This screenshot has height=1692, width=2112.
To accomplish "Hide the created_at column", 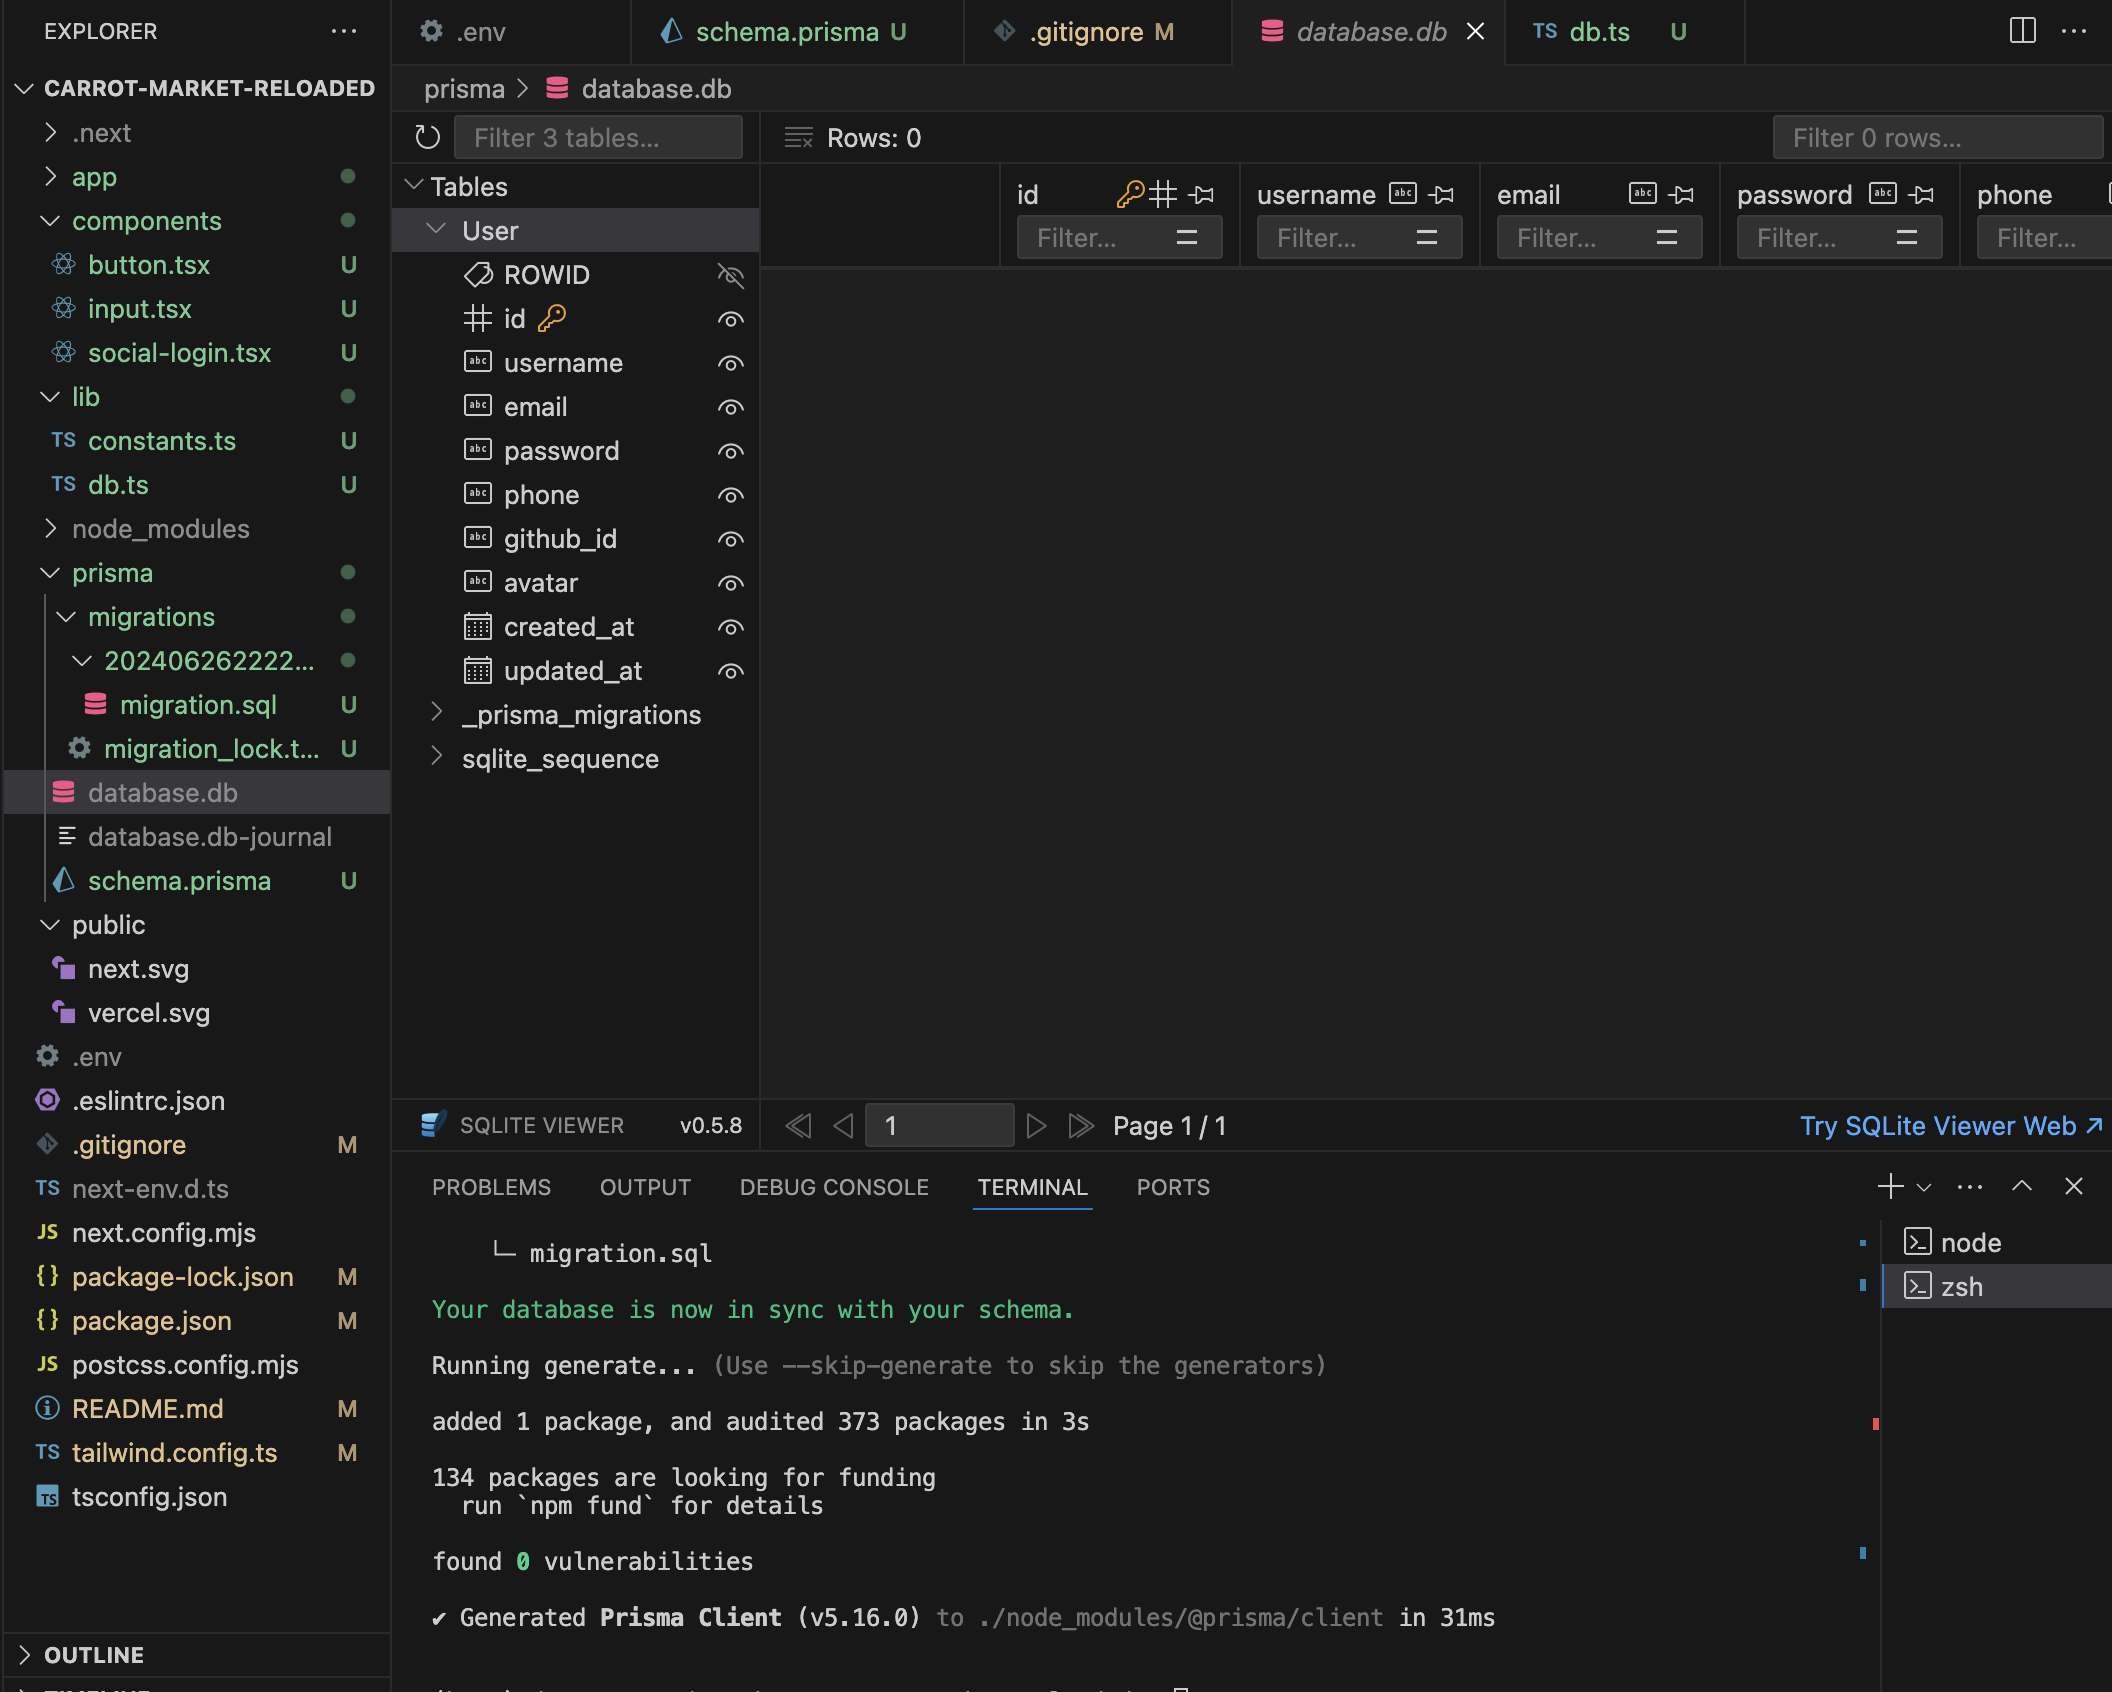I will point(731,627).
